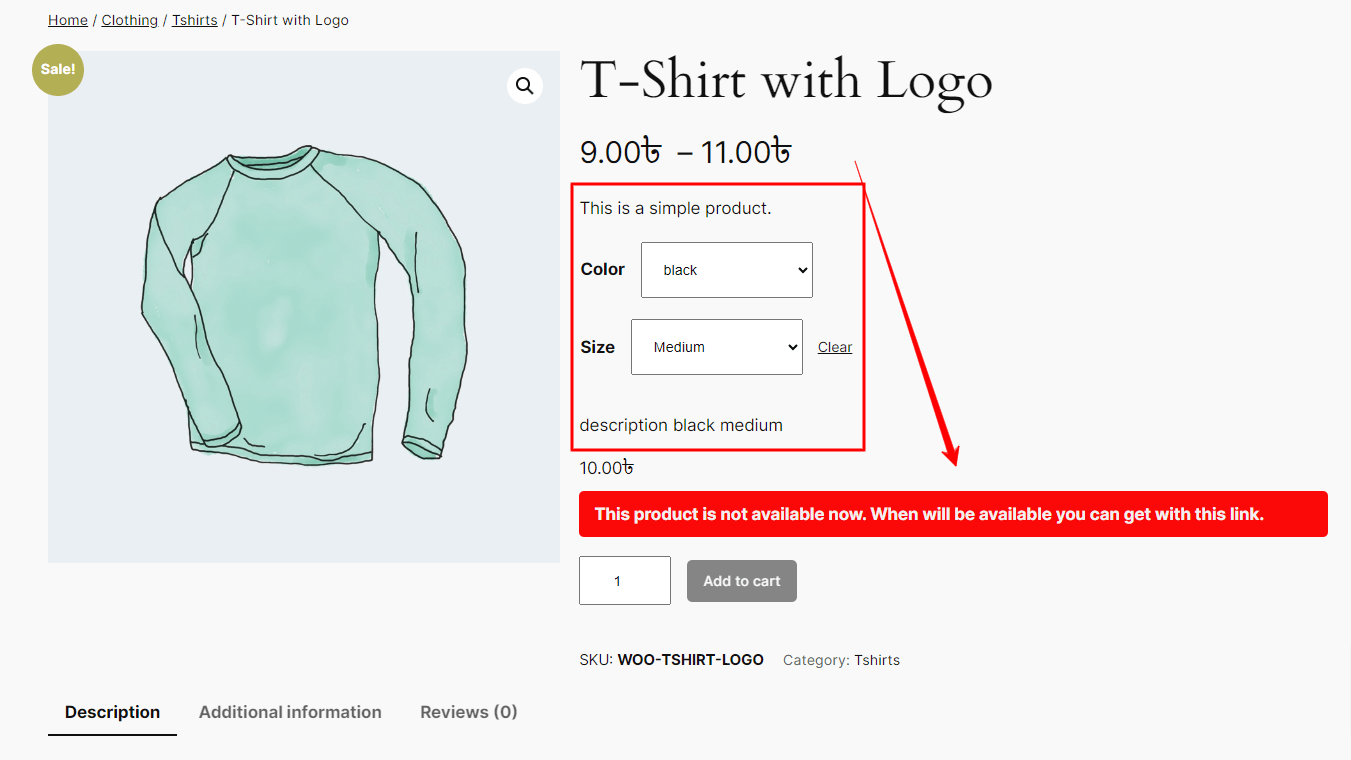Open the Tshirts category link near SKU
This screenshot has height=760, width=1351.
coord(877,660)
